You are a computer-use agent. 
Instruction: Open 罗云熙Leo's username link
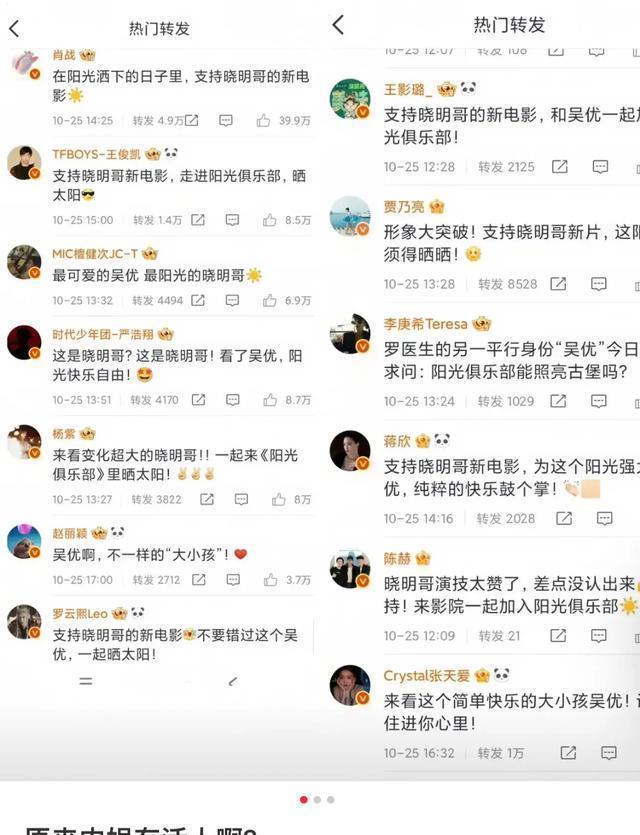(80, 613)
